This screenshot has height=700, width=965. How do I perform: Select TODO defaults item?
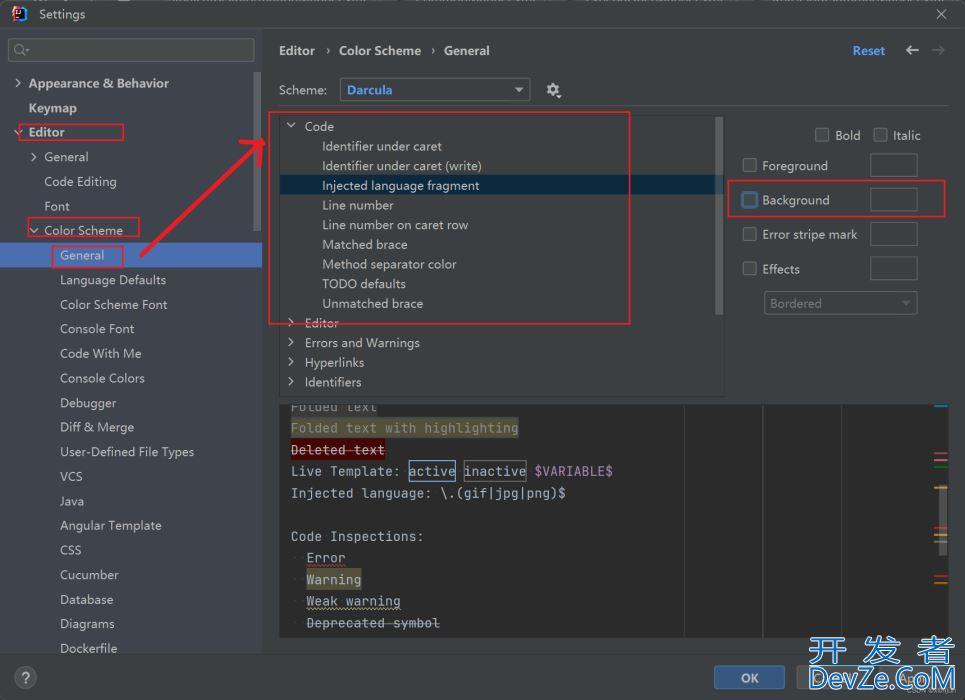click(364, 284)
